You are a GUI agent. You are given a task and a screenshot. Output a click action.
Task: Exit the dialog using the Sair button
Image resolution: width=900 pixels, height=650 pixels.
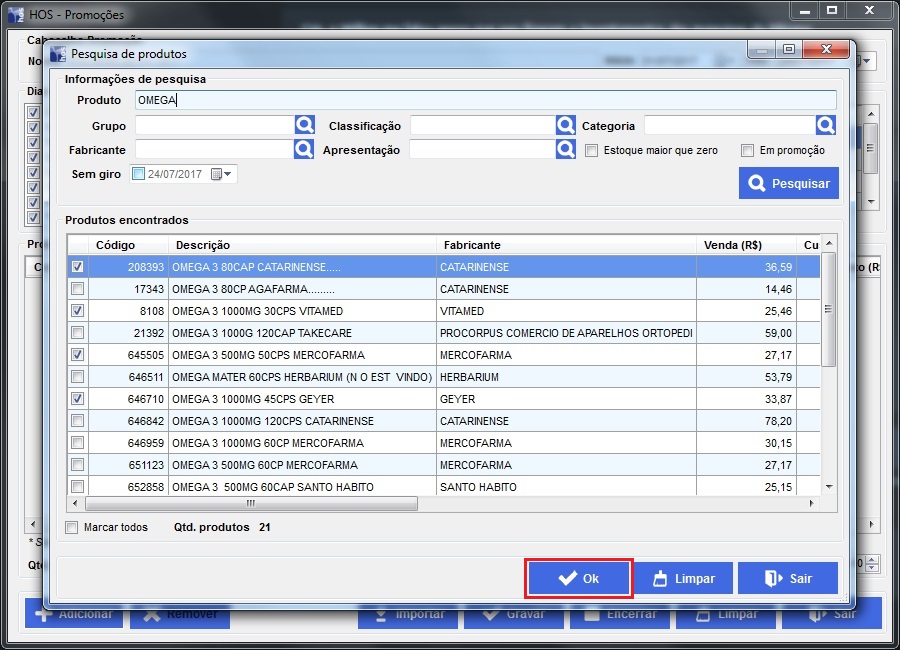click(x=788, y=578)
